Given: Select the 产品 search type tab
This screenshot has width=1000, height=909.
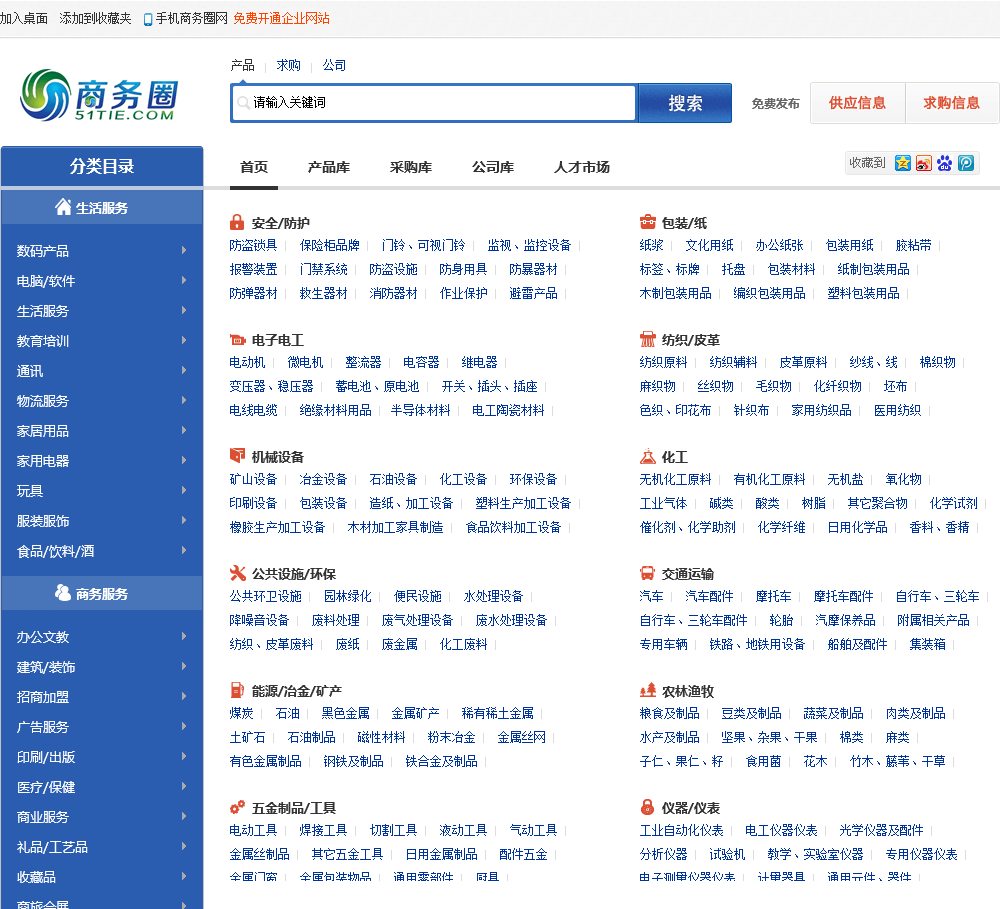Looking at the screenshot, I should tap(242, 65).
